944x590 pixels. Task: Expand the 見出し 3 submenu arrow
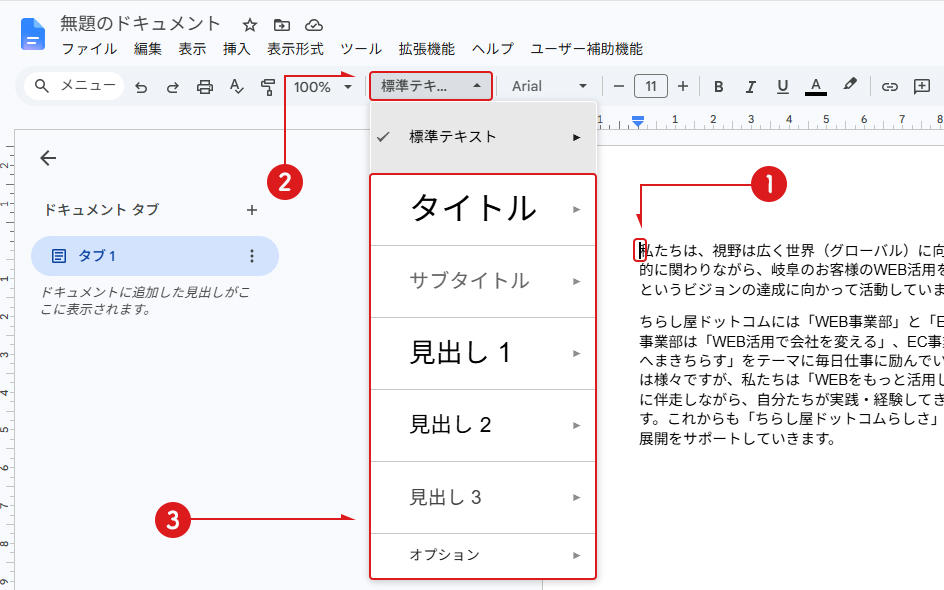pos(576,497)
